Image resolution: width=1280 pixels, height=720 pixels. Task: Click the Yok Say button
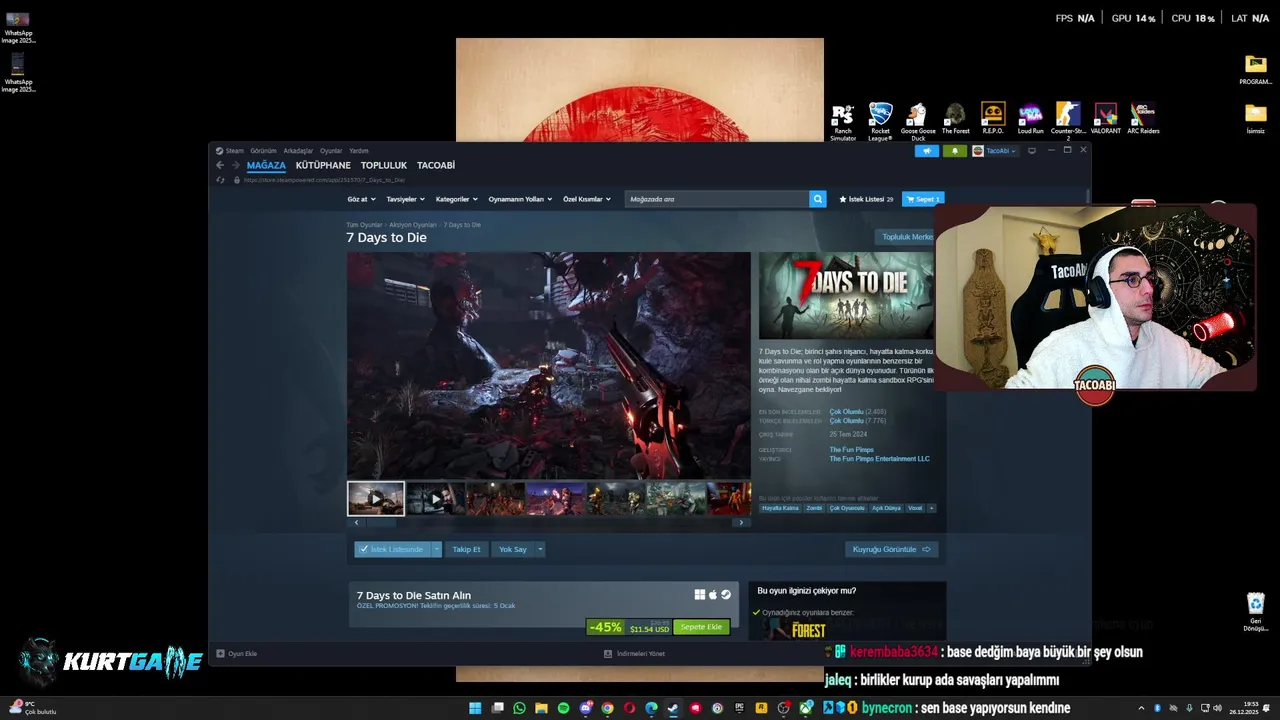513,549
